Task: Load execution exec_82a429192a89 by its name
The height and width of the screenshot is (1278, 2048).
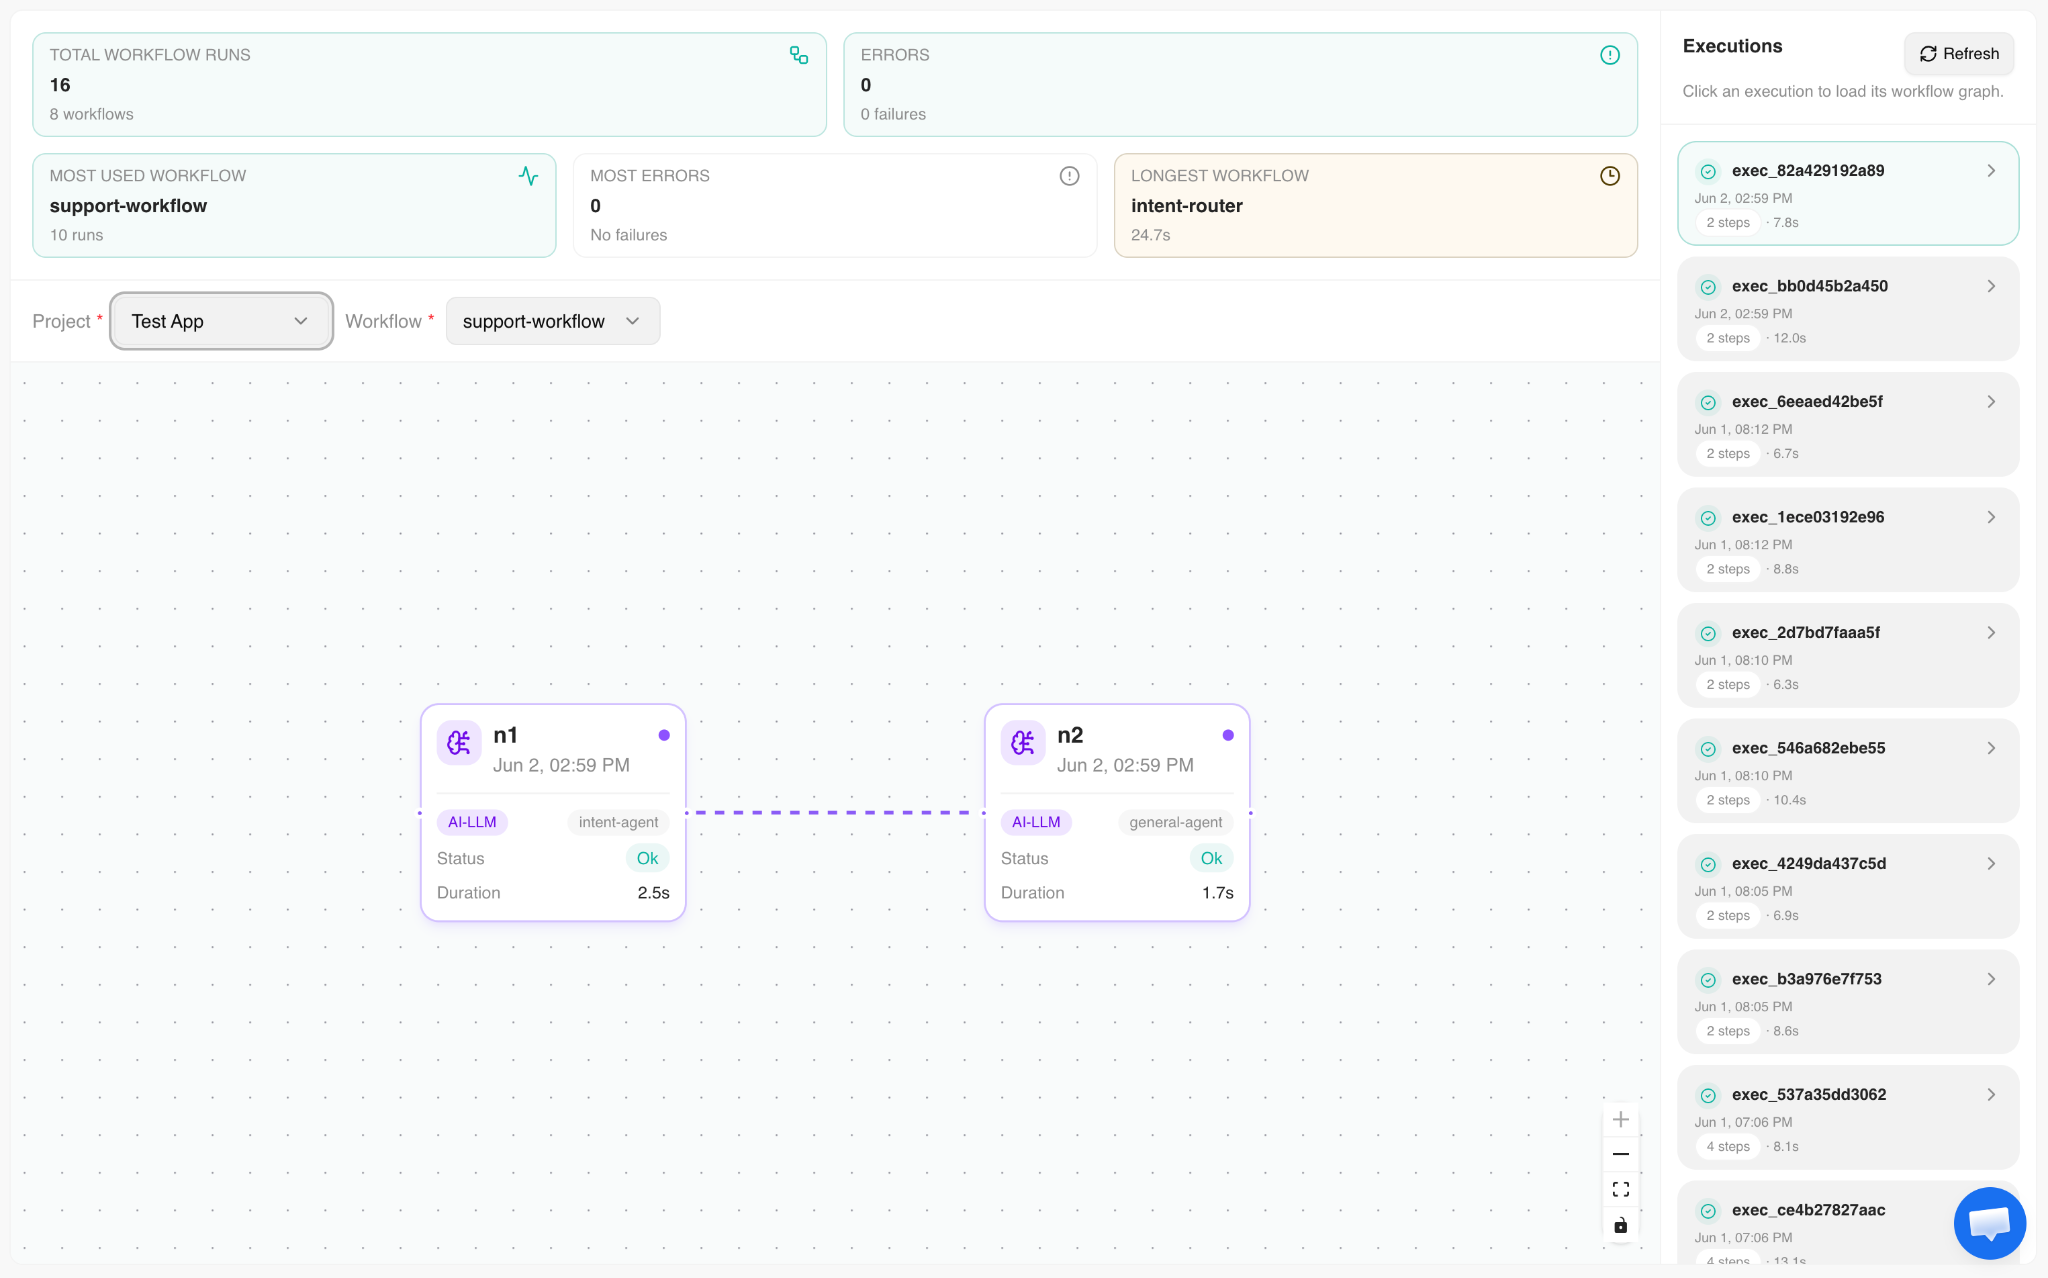Action: [1808, 171]
